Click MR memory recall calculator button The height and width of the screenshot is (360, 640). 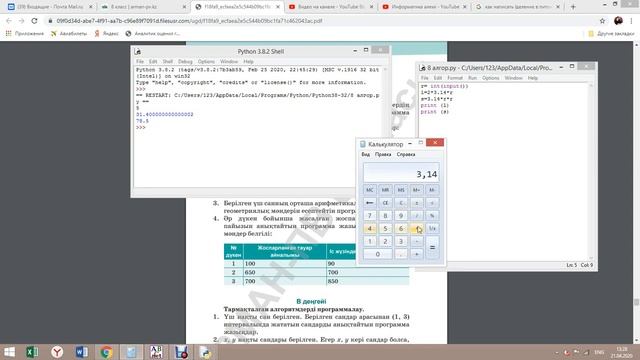click(x=385, y=190)
